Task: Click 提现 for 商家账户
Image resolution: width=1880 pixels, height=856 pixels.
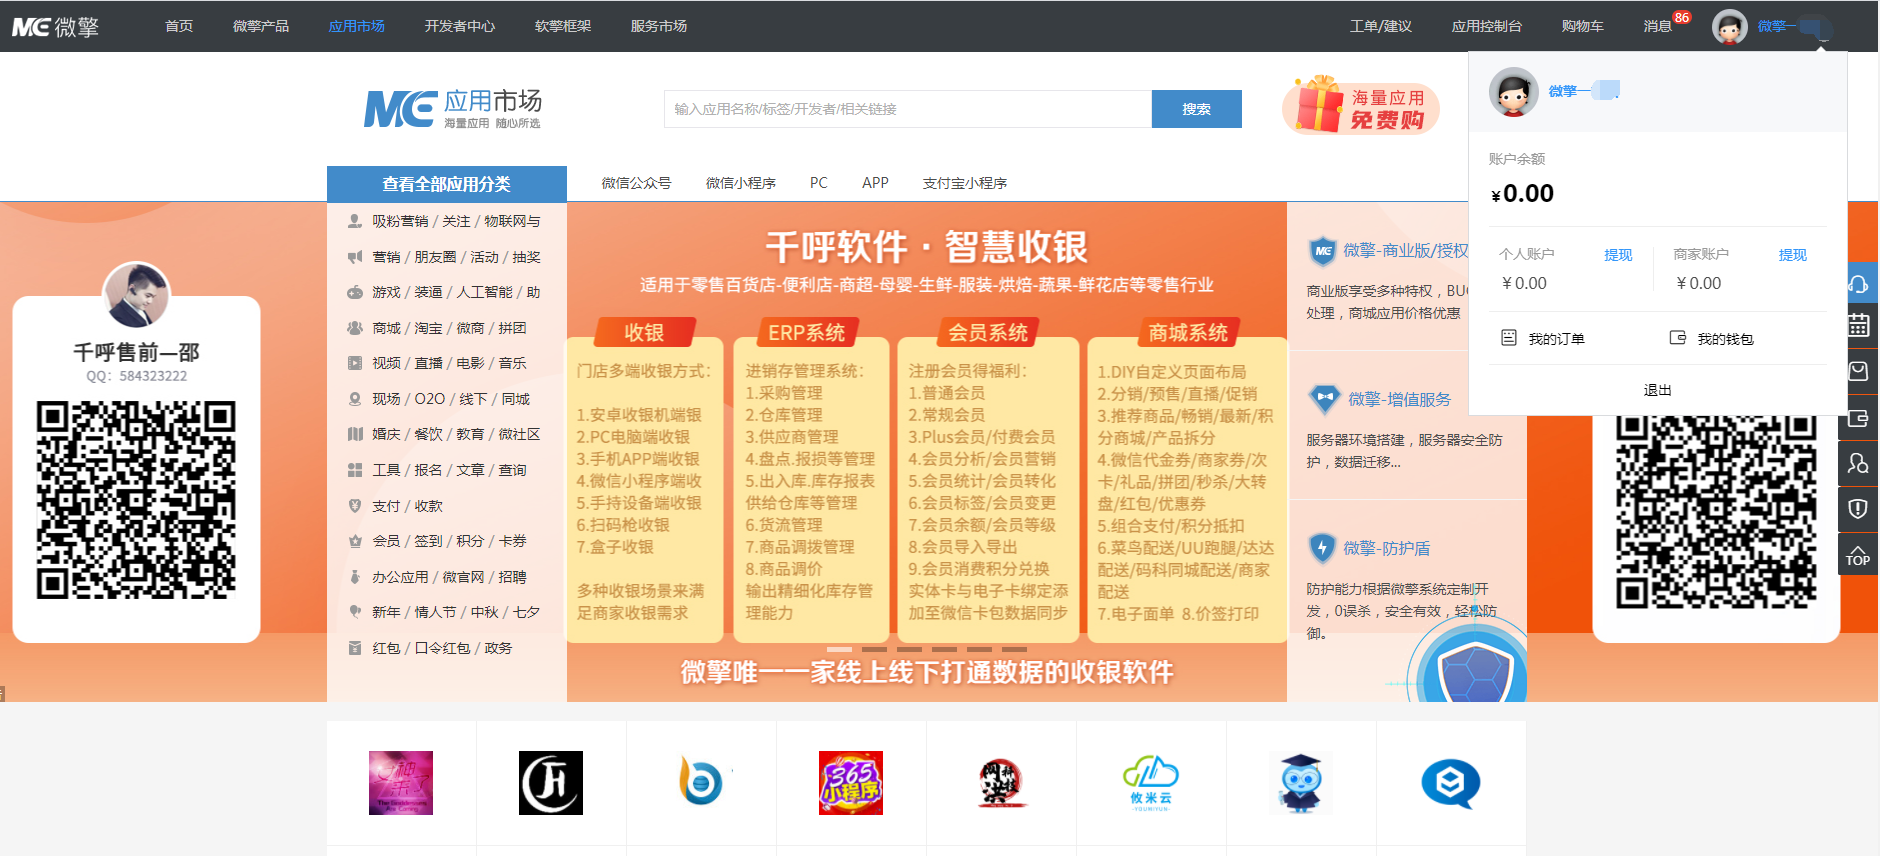Action: [1793, 255]
